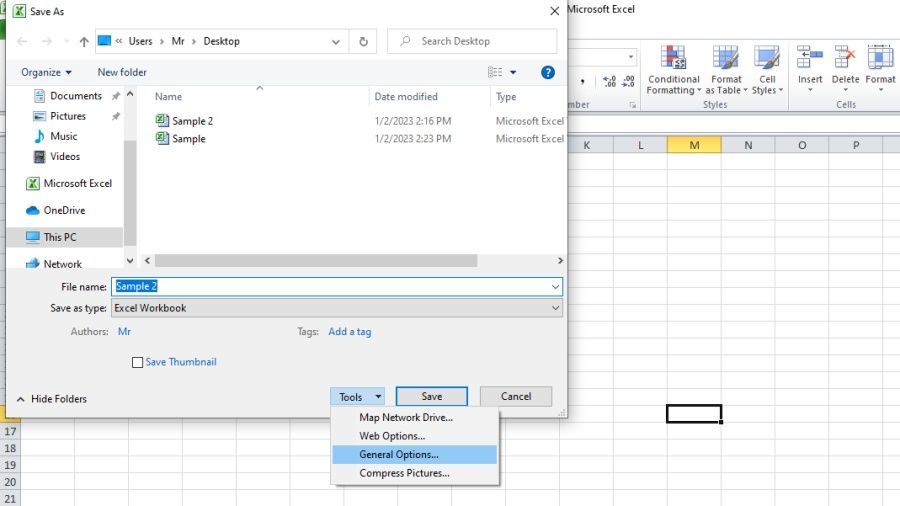Open the Organize dropdown menu
Screen dimensions: 900x506
tap(46, 72)
